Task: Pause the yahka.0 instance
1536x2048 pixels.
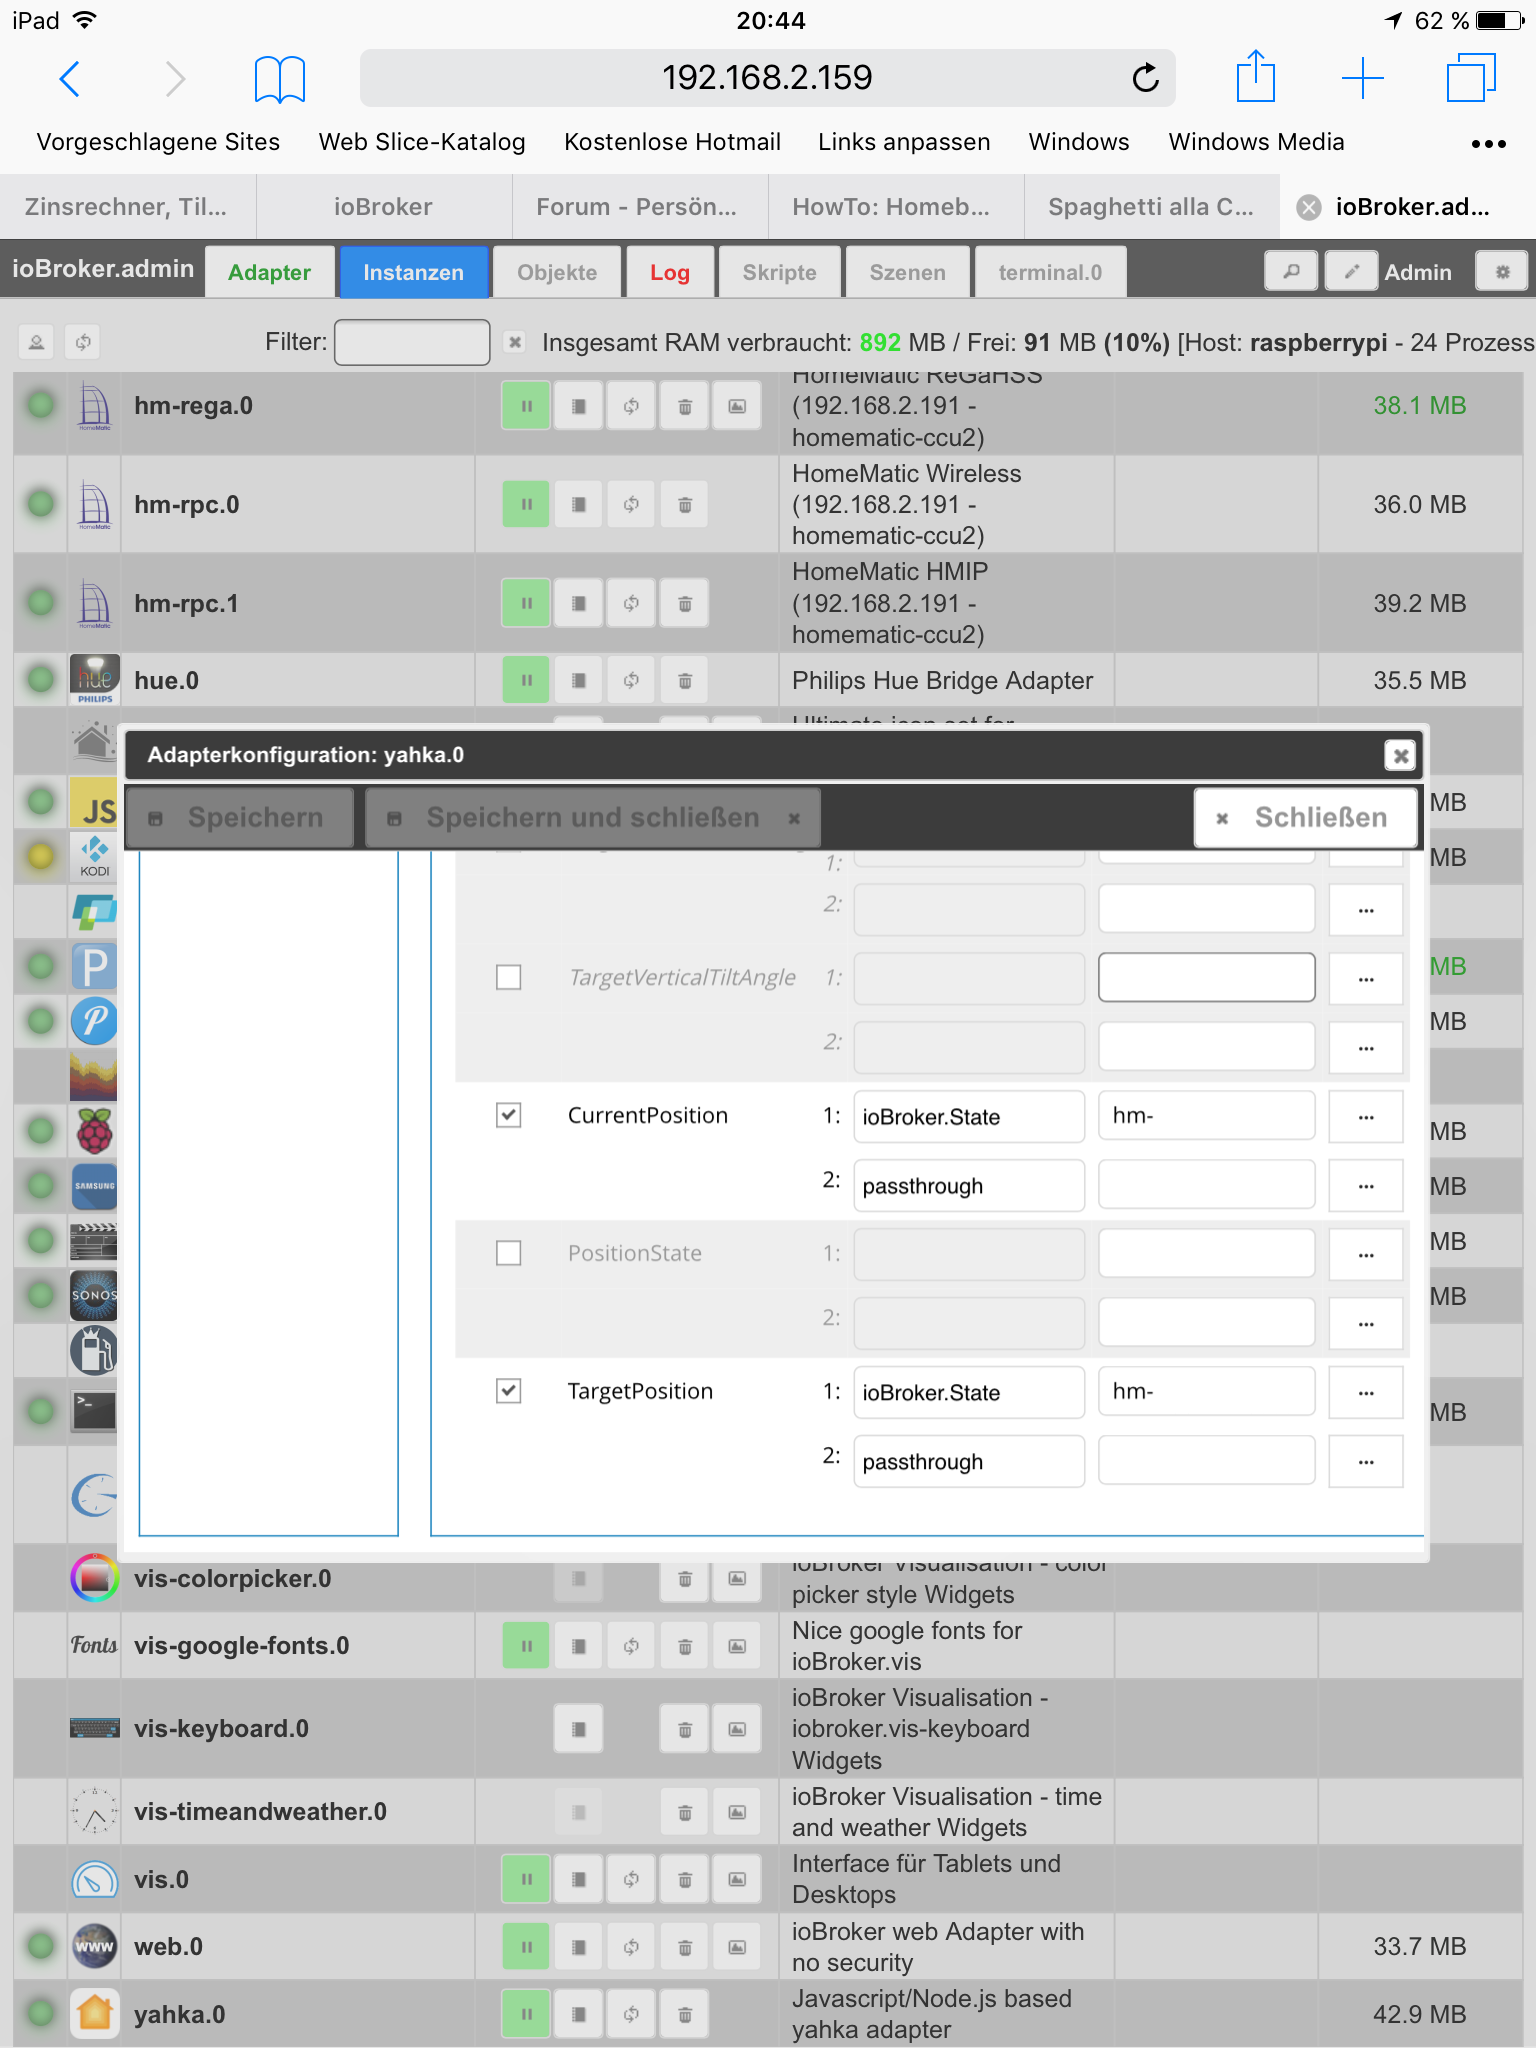Action: coord(526,2014)
